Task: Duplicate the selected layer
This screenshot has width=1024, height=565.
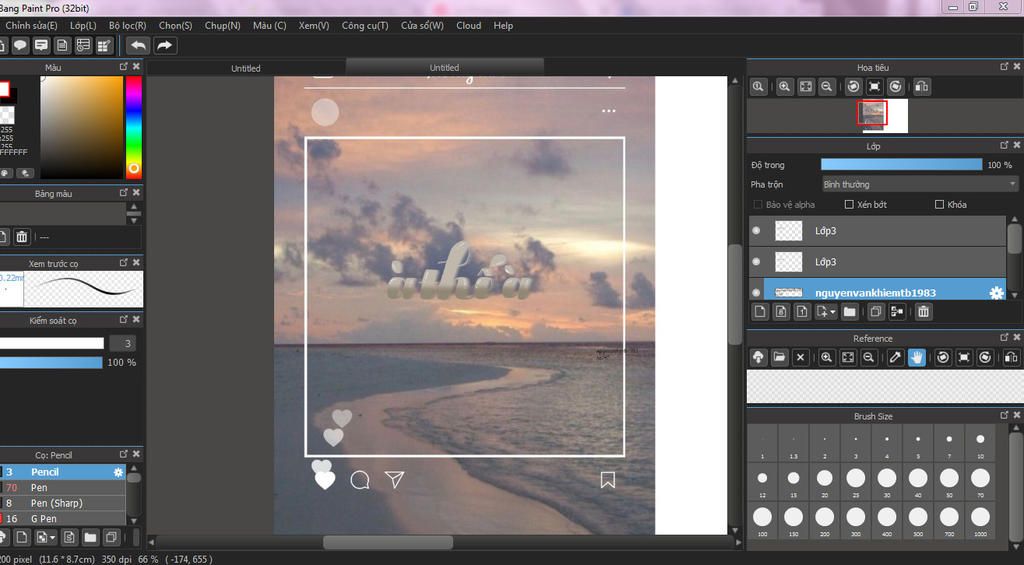Action: (876, 312)
